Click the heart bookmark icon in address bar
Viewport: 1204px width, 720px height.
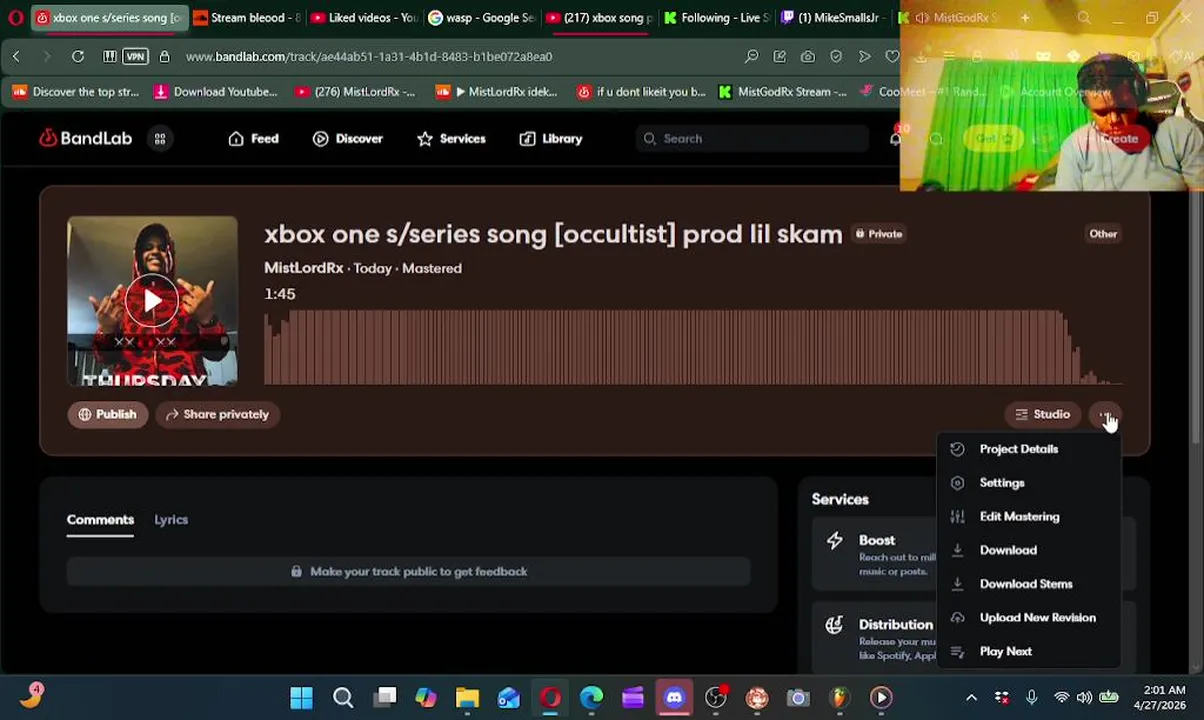(892, 57)
